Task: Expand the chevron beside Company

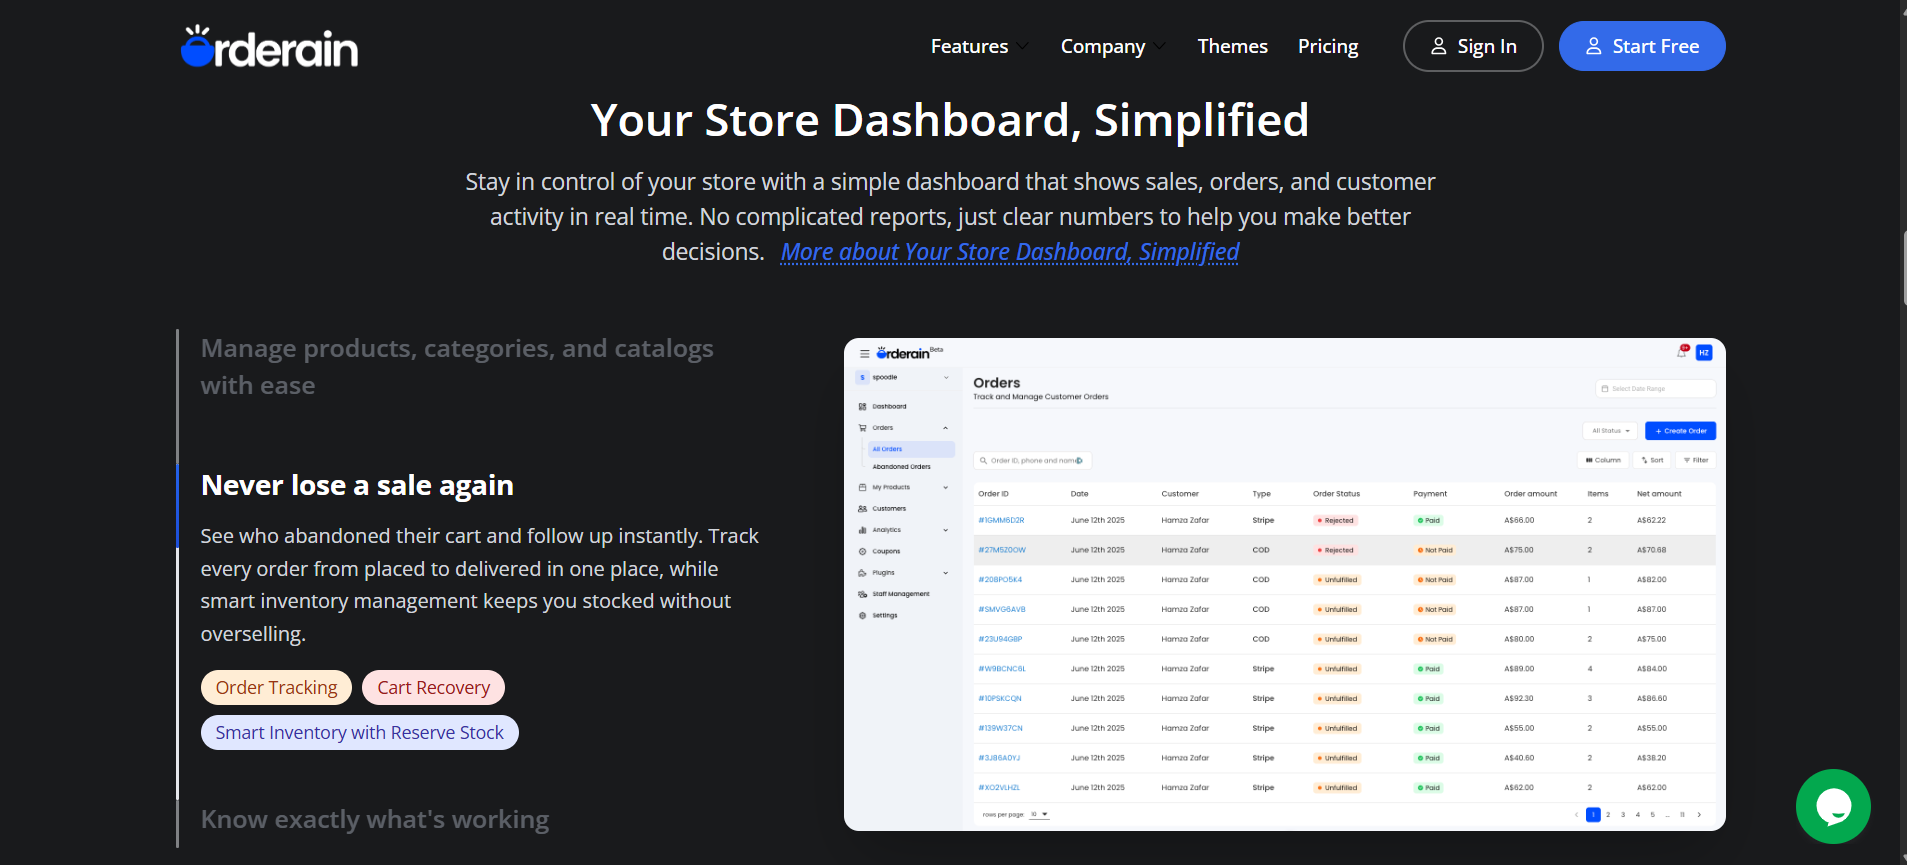Action: tap(1159, 46)
